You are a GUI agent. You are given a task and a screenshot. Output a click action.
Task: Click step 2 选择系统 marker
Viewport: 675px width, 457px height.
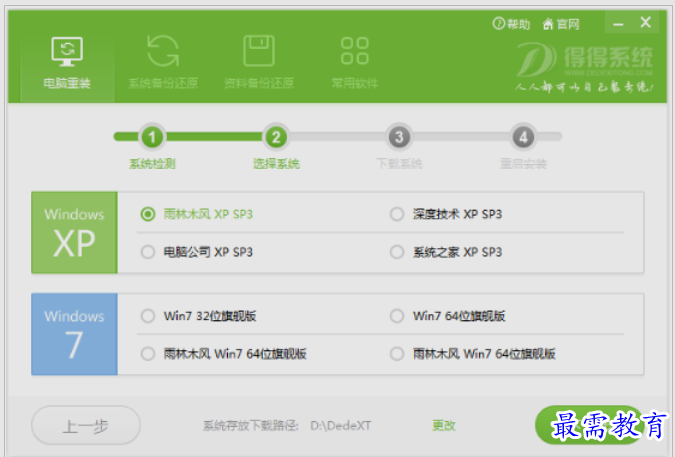(x=276, y=137)
